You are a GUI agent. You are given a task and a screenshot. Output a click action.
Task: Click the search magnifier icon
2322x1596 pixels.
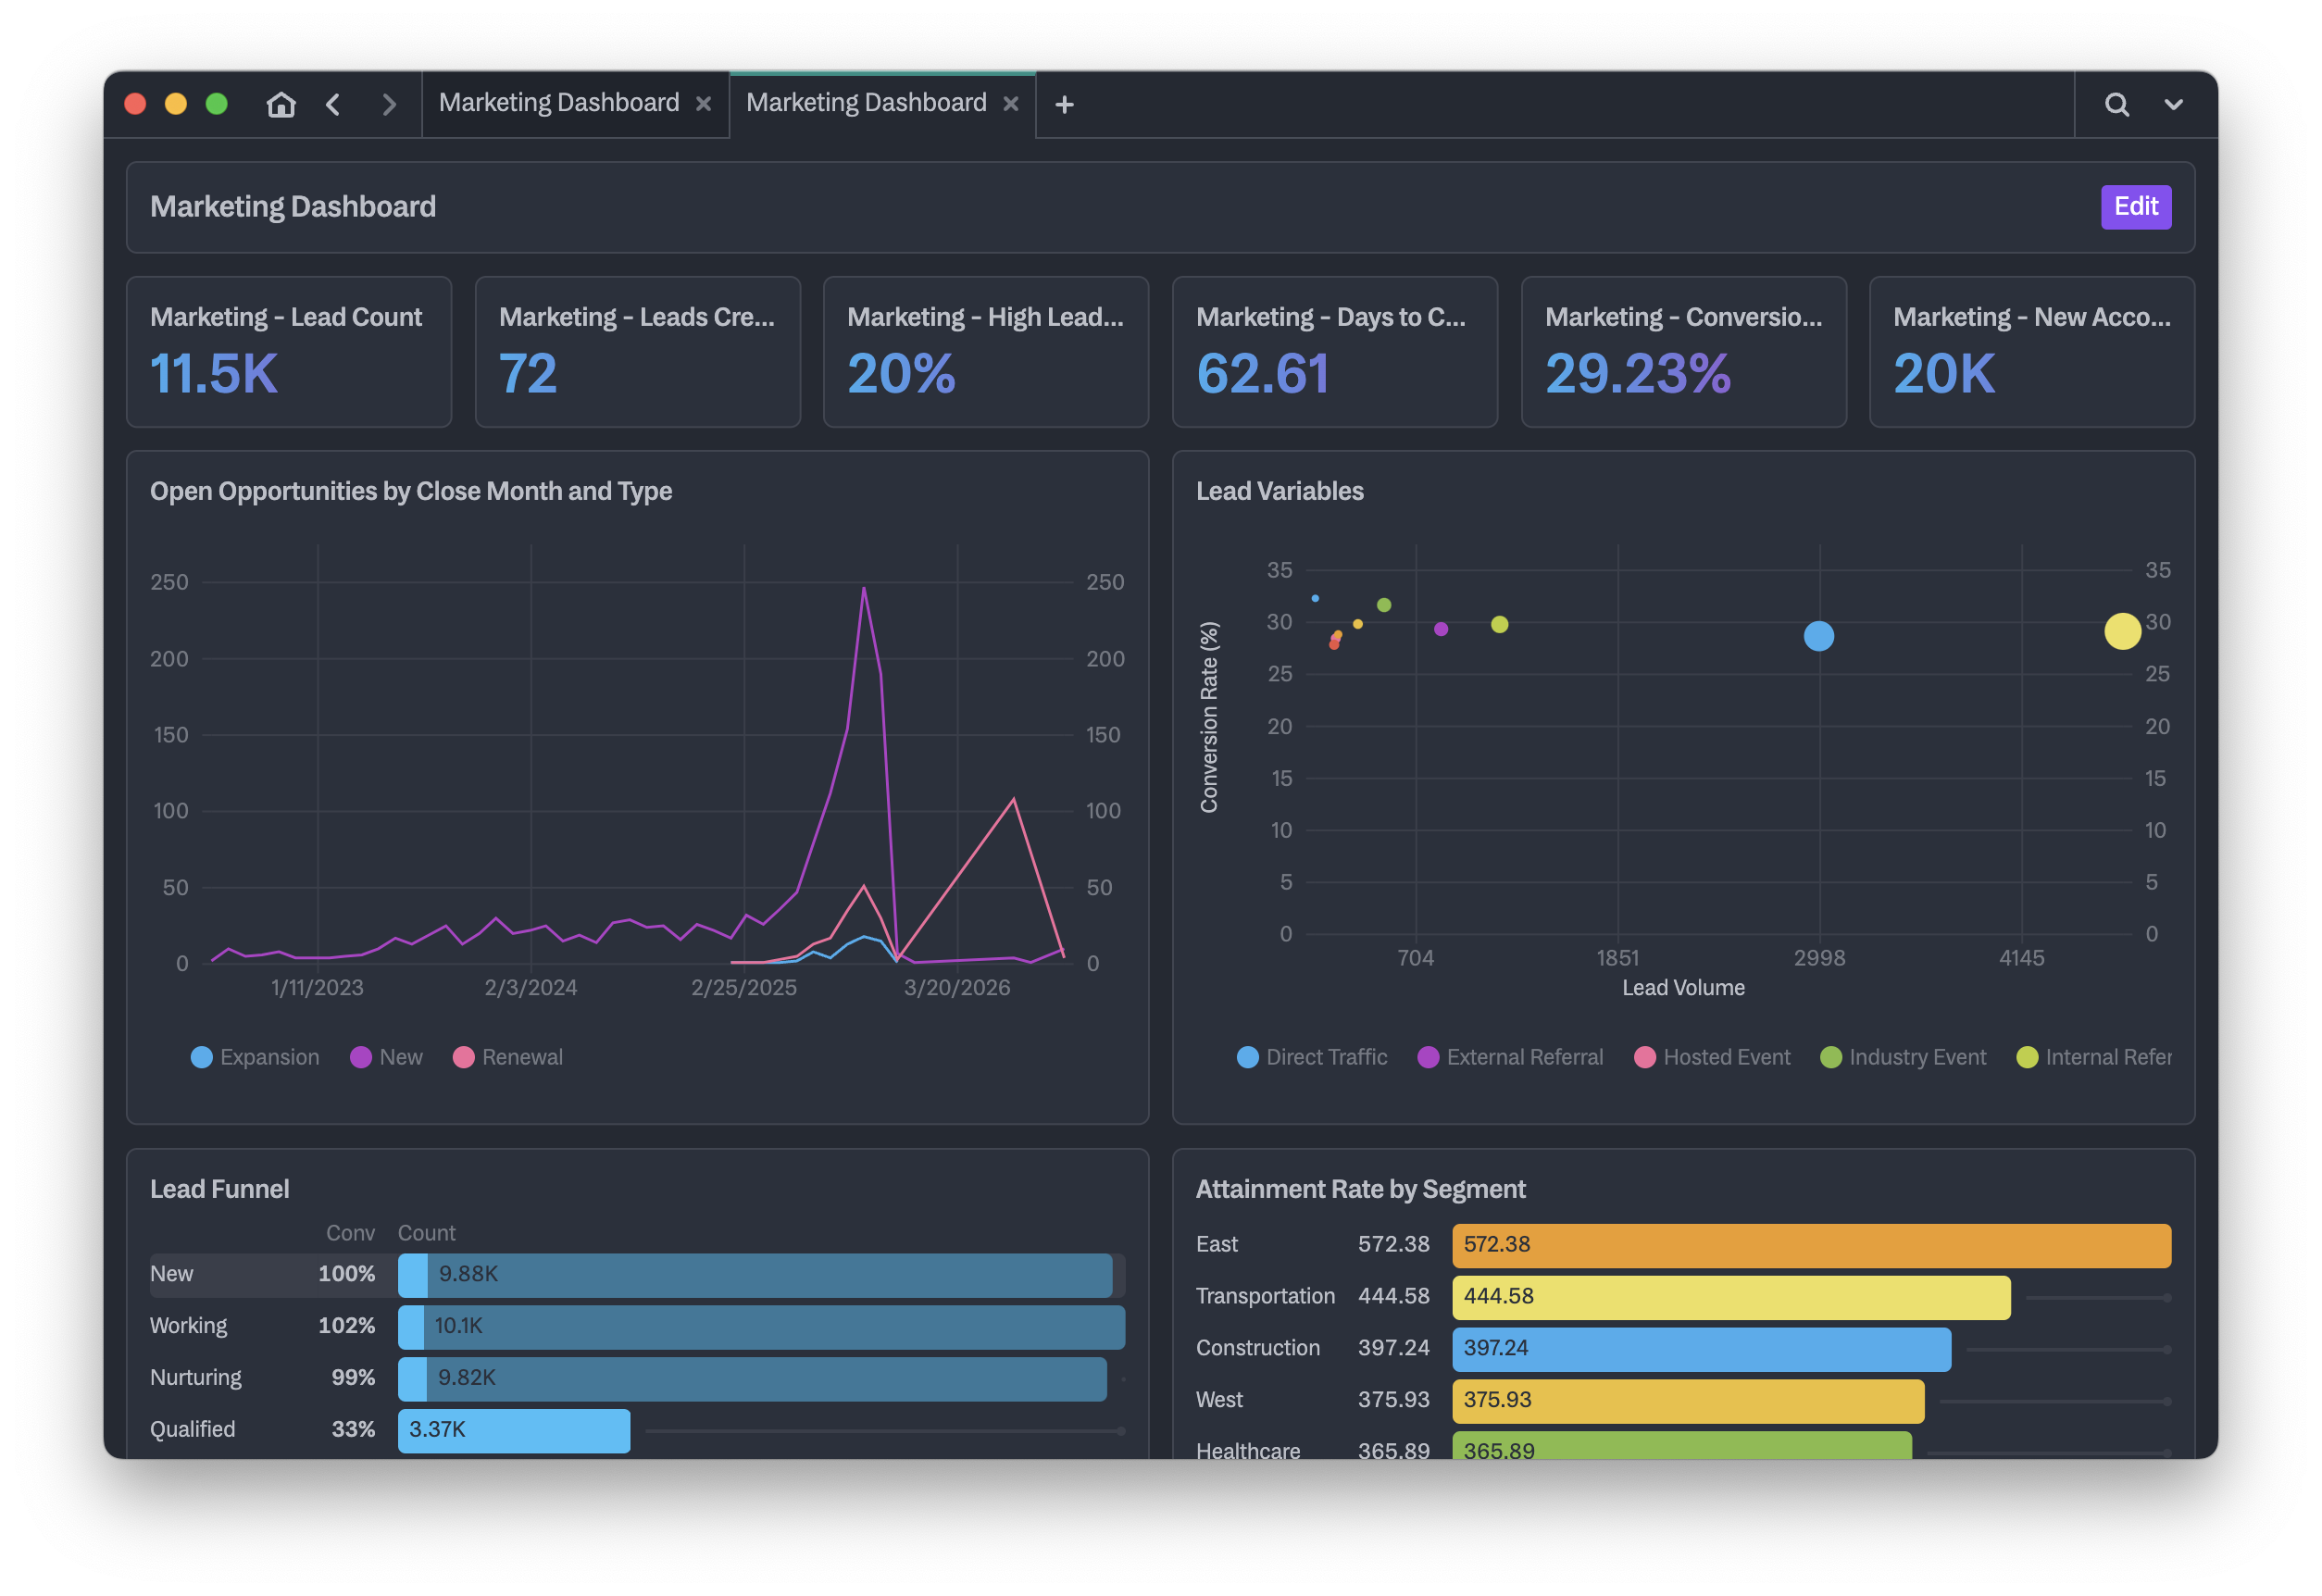point(2116,104)
